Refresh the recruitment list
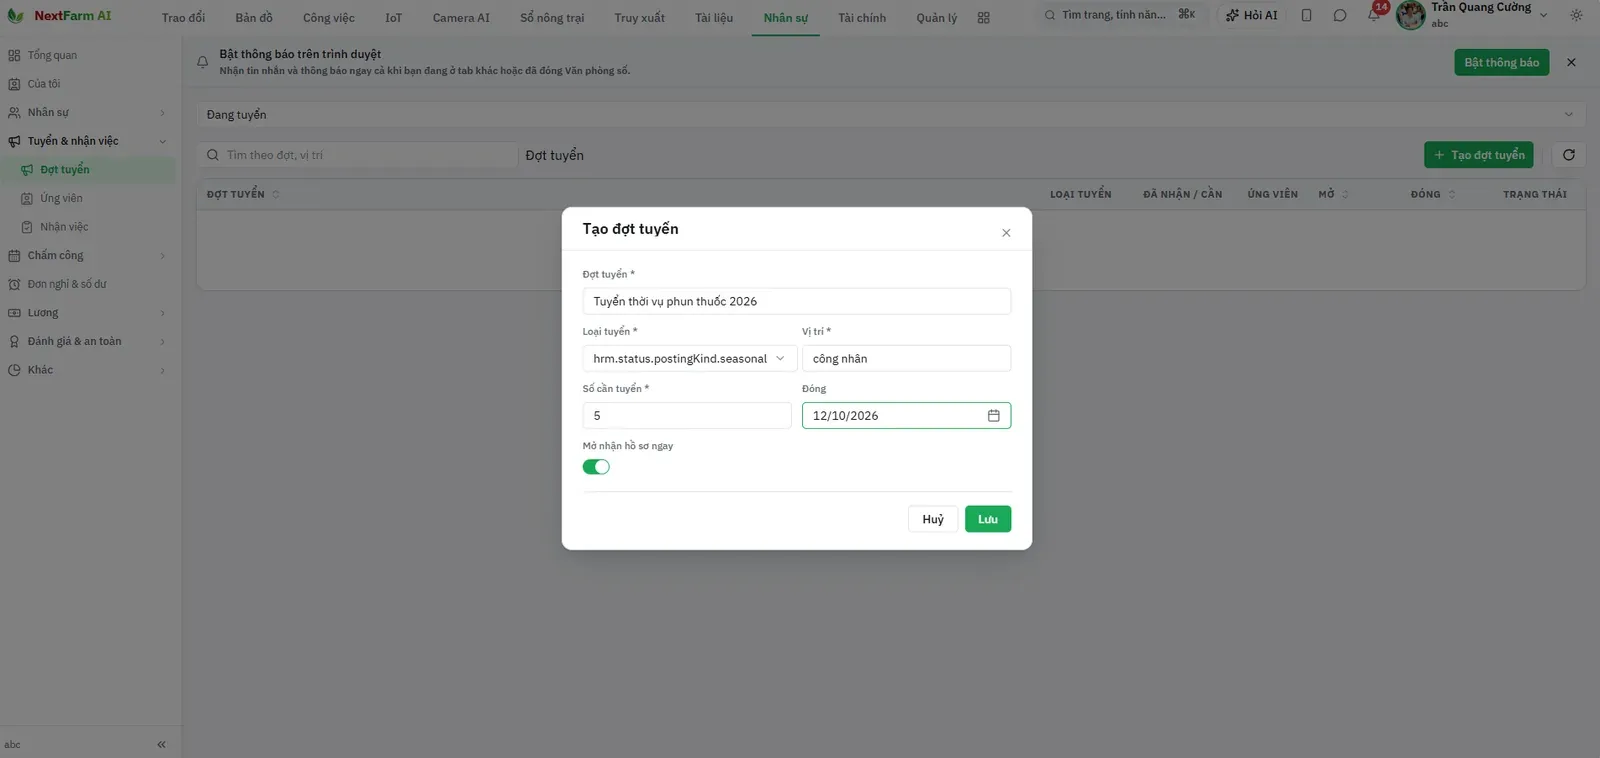This screenshot has height=758, width=1600. click(x=1568, y=155)
